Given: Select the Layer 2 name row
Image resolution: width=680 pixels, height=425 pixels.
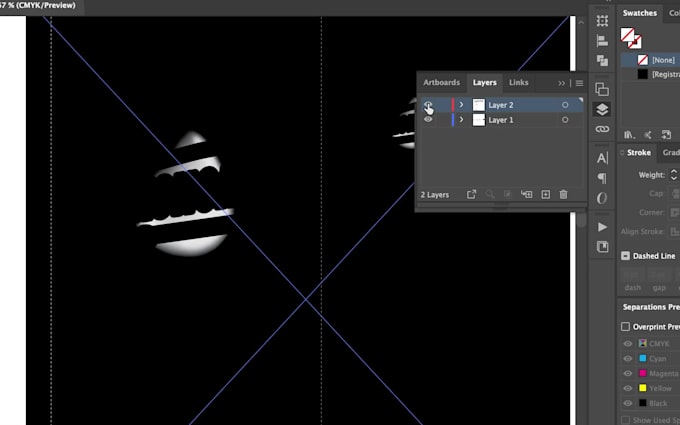Looking at the screenshot, I should pyautogui.click(x=501, y=105).
